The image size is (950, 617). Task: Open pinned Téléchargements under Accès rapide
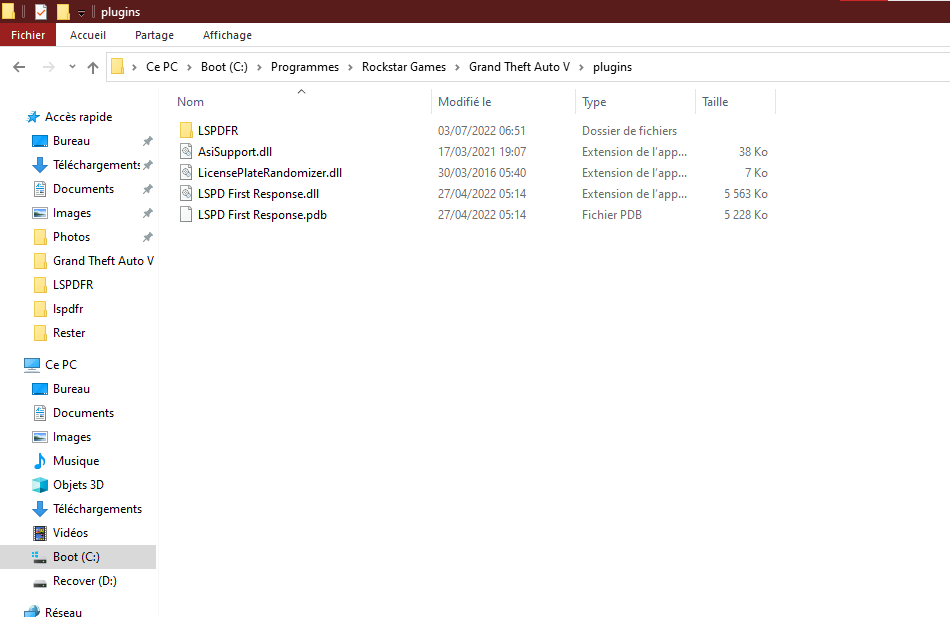tap(96, 165)
